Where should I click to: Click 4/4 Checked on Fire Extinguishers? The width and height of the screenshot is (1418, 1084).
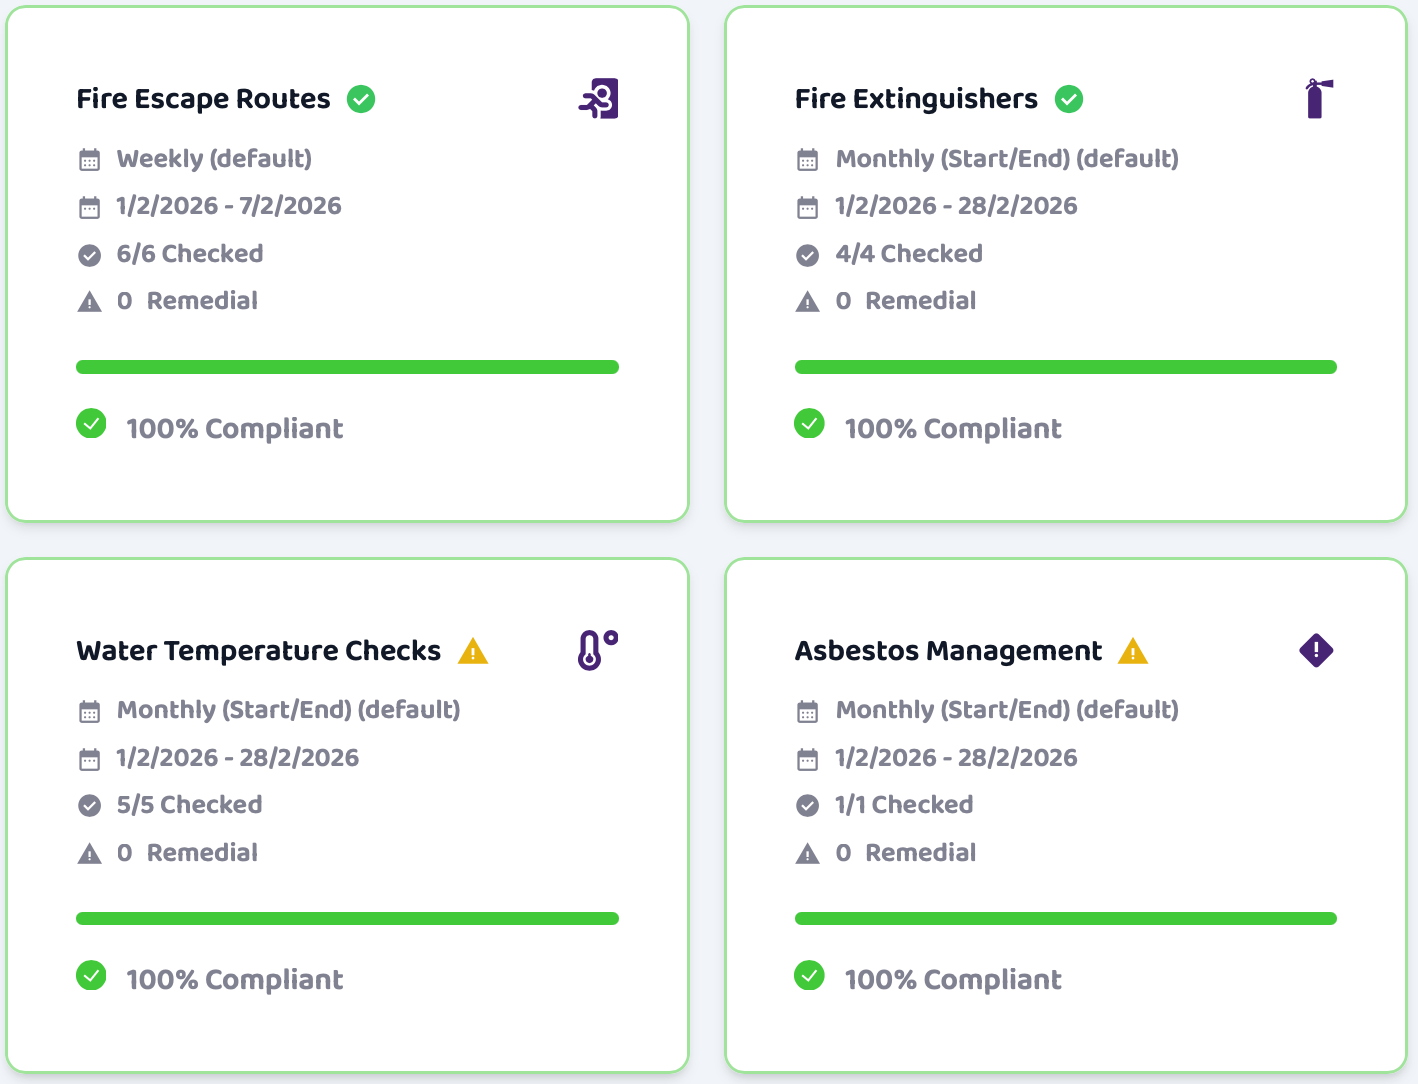point(908,253)
